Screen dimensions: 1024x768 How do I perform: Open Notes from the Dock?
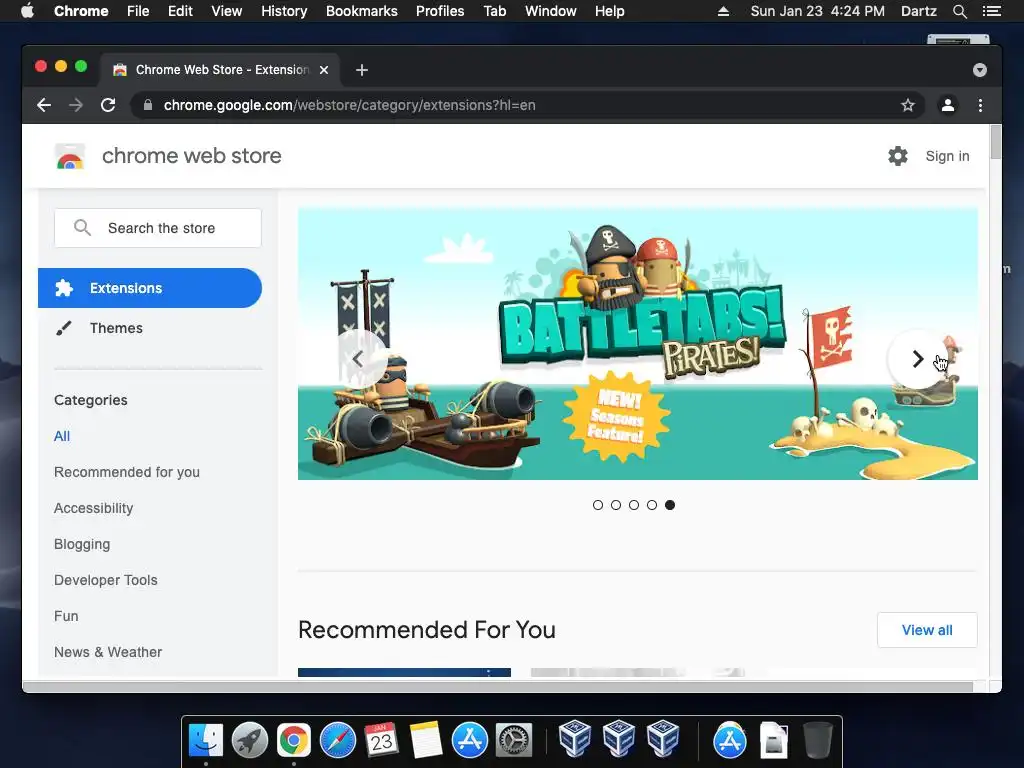[x=426, y=741]
